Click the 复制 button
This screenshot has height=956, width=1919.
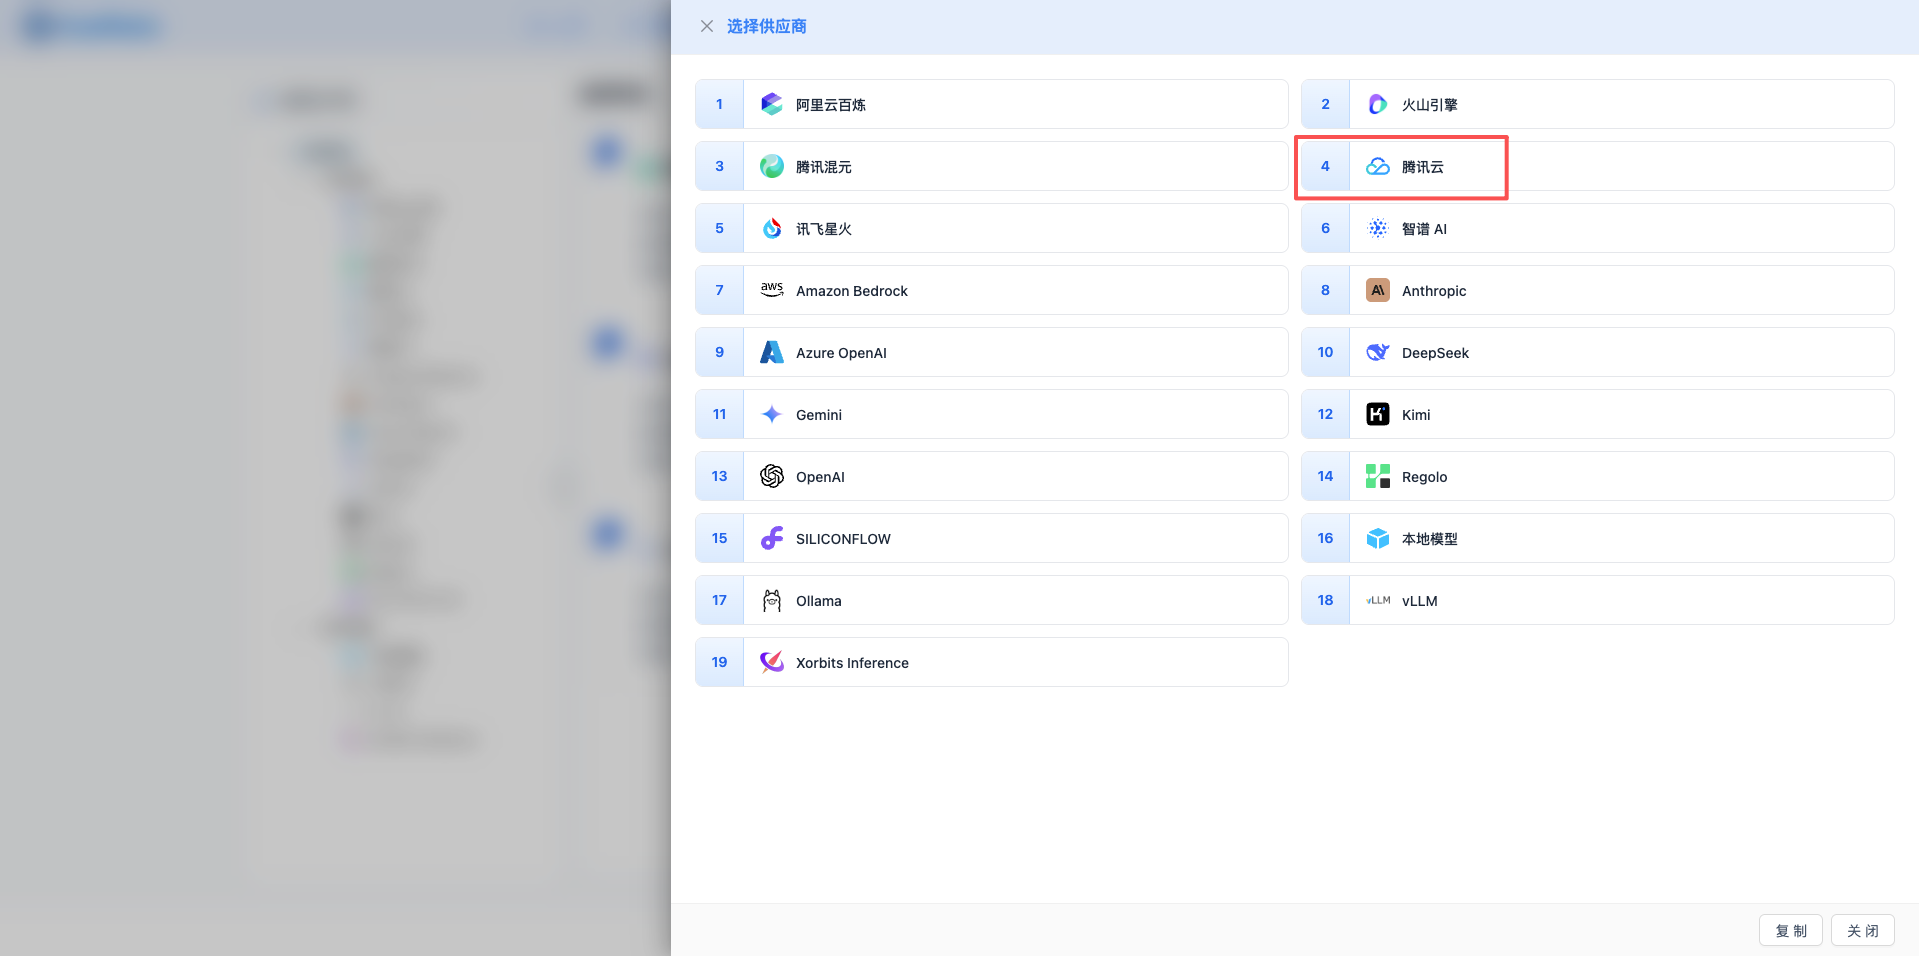pyautogui.click(x=1790, y=930)
